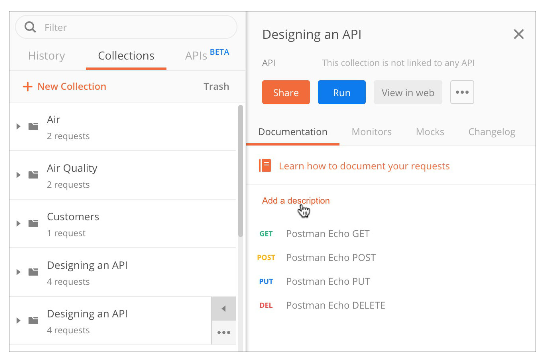Collapse details panel with the left arrow
Viewport: 542px width, 360px height.
click(x=224, y=308)
